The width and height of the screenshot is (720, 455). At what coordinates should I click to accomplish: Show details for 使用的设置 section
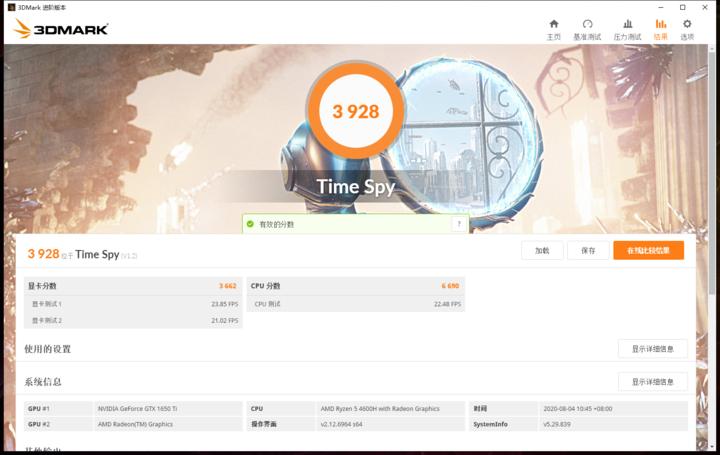652,349
